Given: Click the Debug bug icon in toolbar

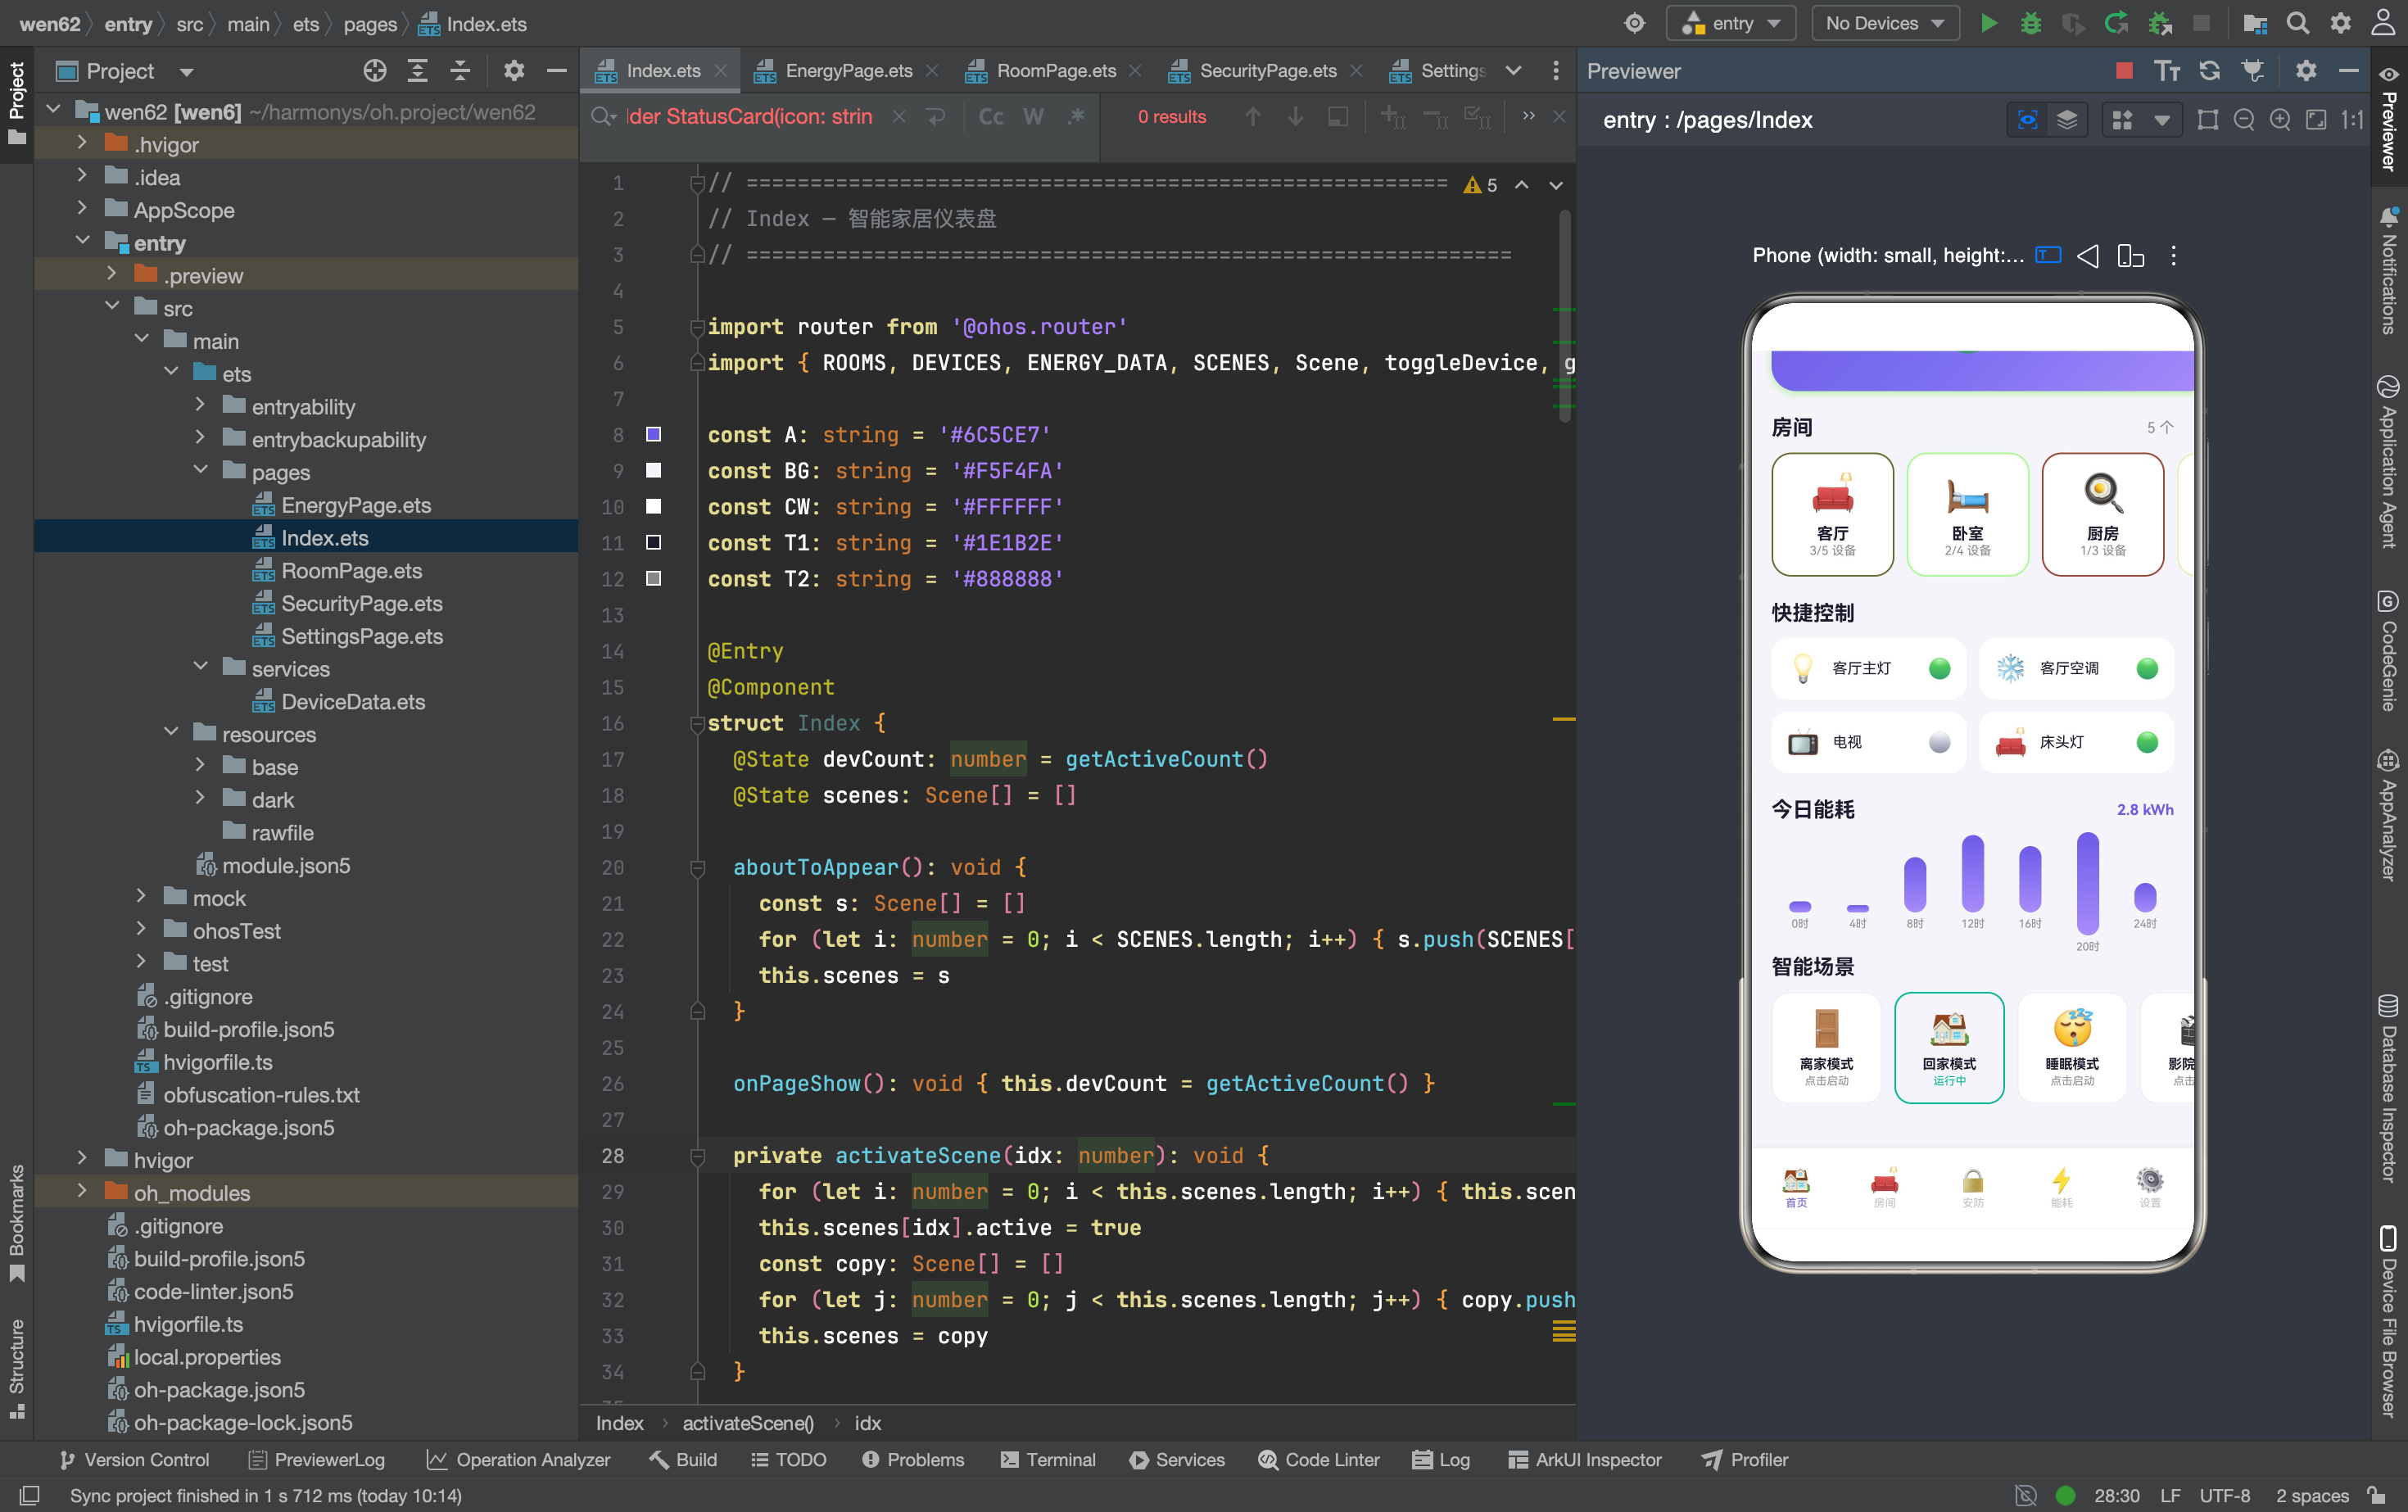Looking at the screenshot, I should (x=2031, y=23).
